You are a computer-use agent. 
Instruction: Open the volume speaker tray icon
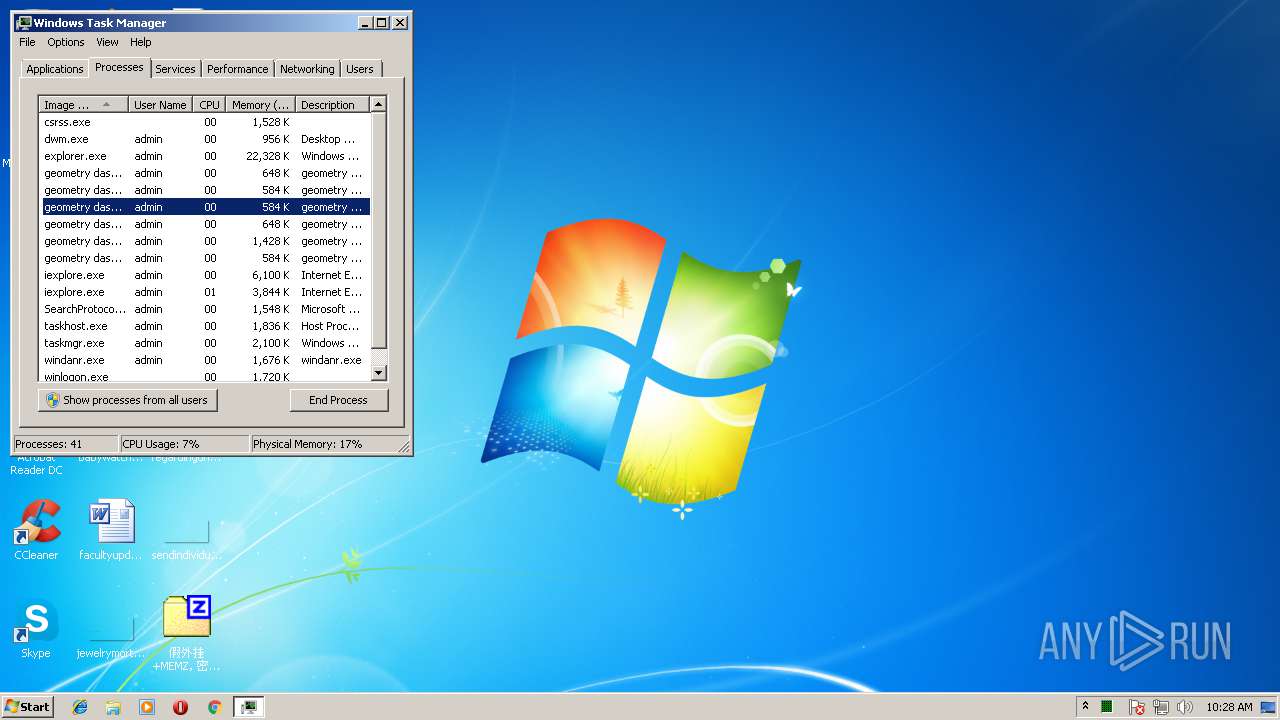point(1185,707)
